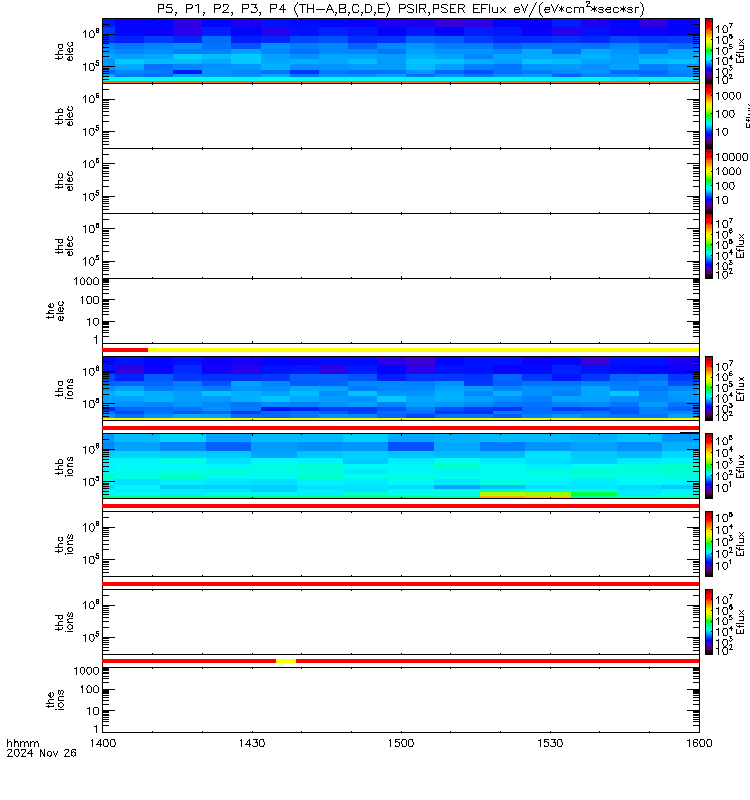Click the empty the ions plot panel
This screenshot has width=750, height=800.
401,700
